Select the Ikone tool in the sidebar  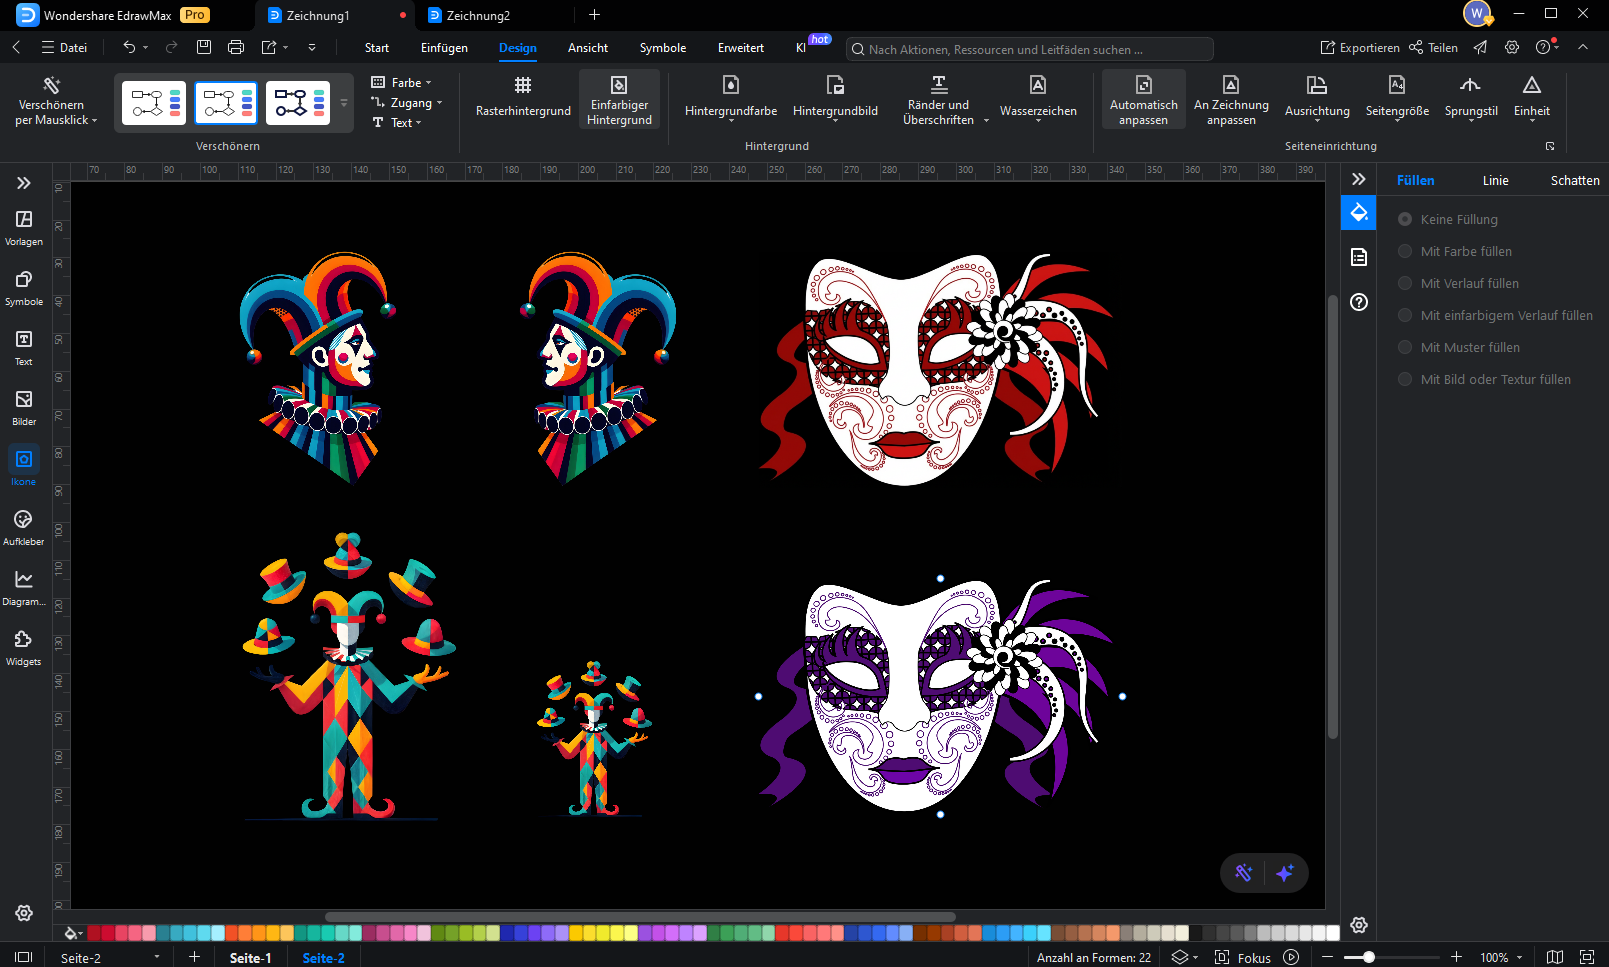23,463
